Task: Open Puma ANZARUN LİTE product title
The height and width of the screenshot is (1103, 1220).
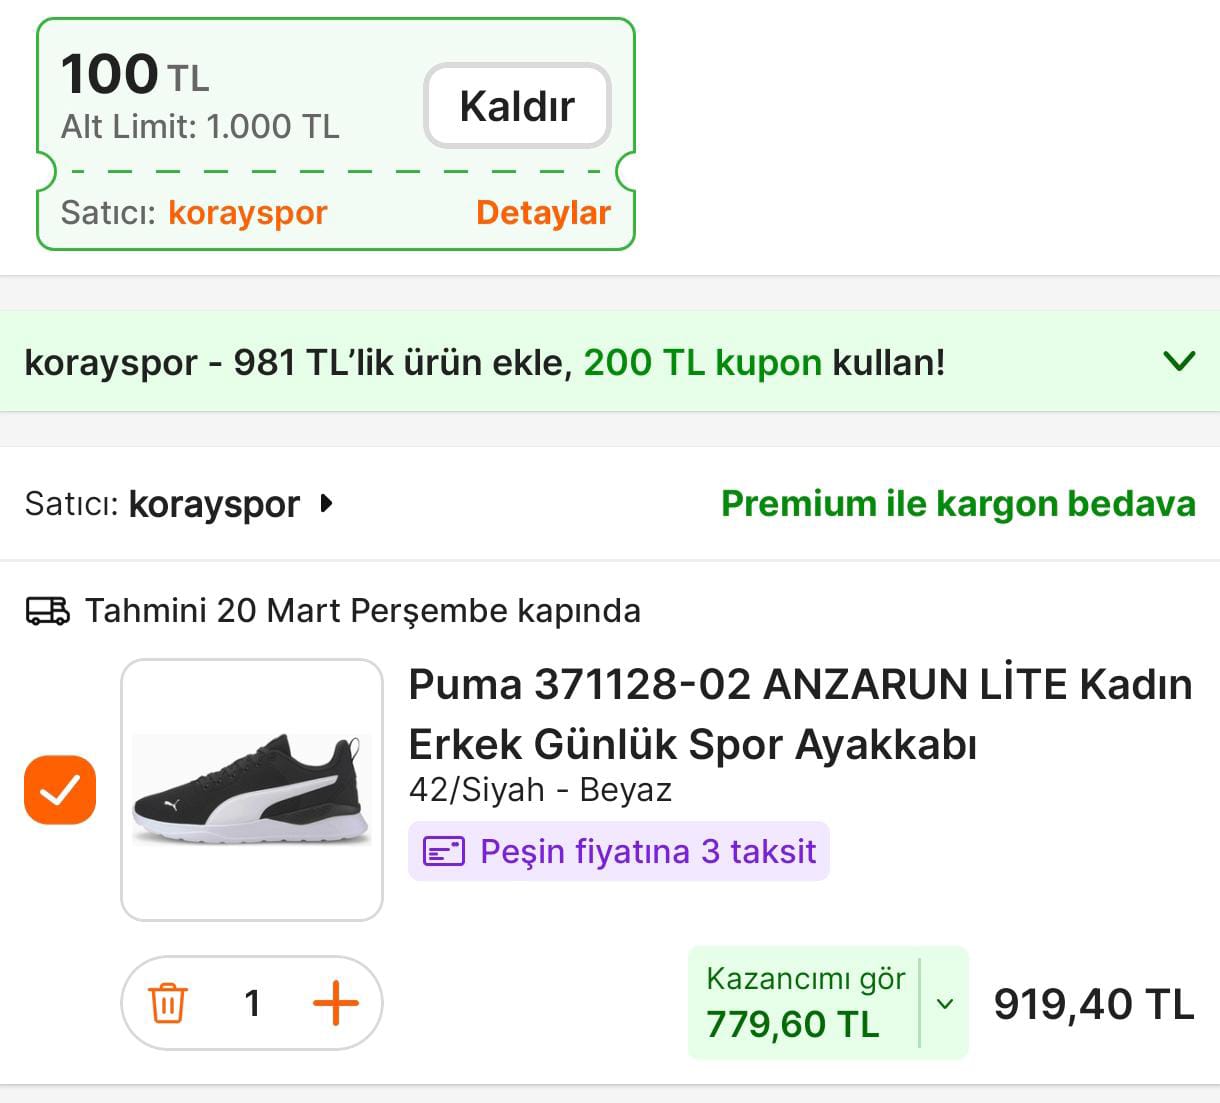Action: tap(800, 714)
